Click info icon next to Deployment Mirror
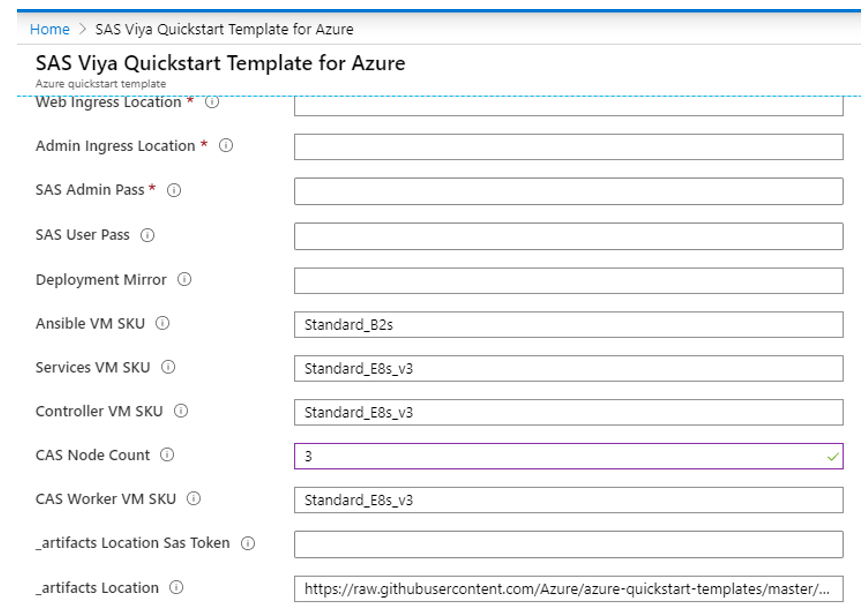868x615 pixels. point(184,280)
